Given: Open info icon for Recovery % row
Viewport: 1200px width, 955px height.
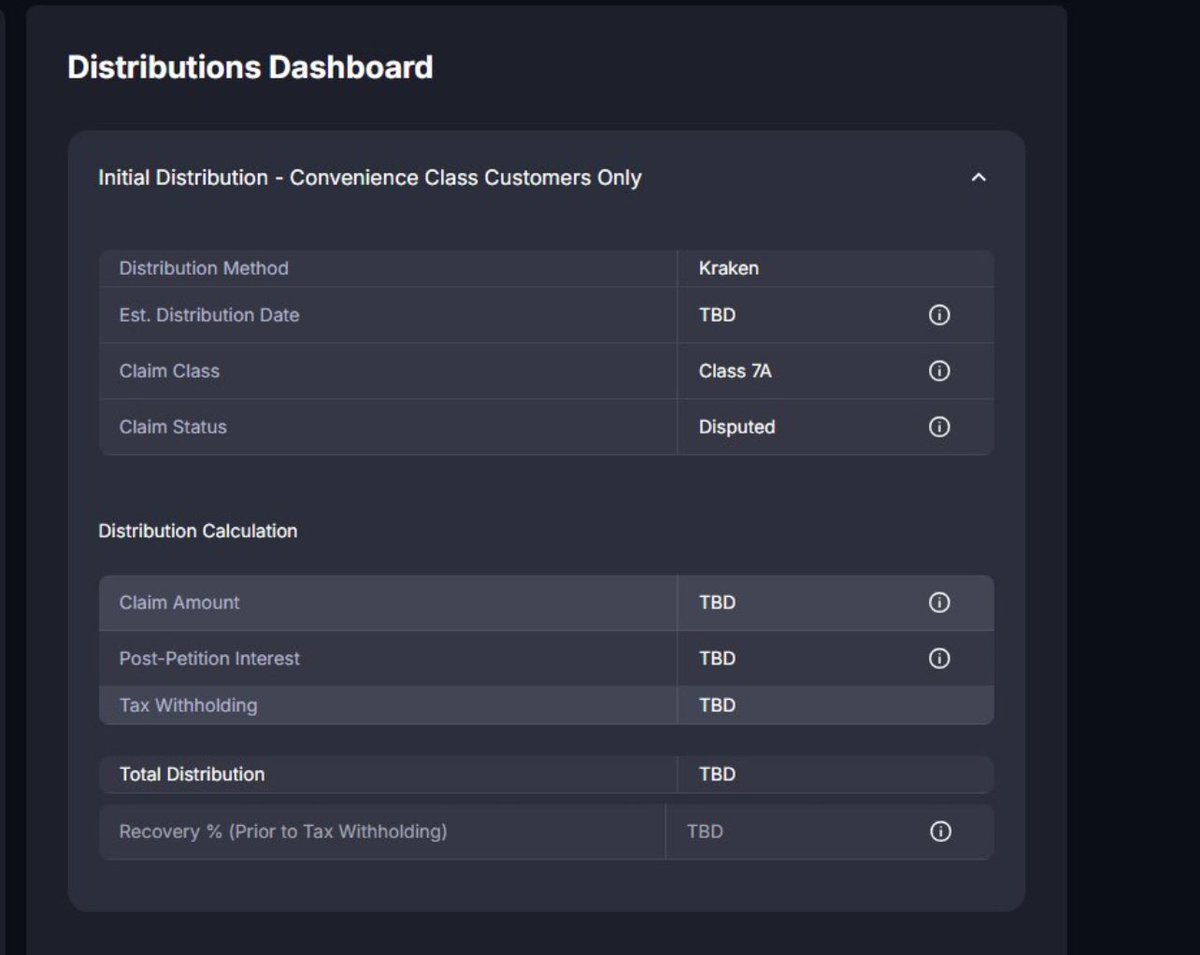Looking at the screenshot, I should [x=940, y=832].
